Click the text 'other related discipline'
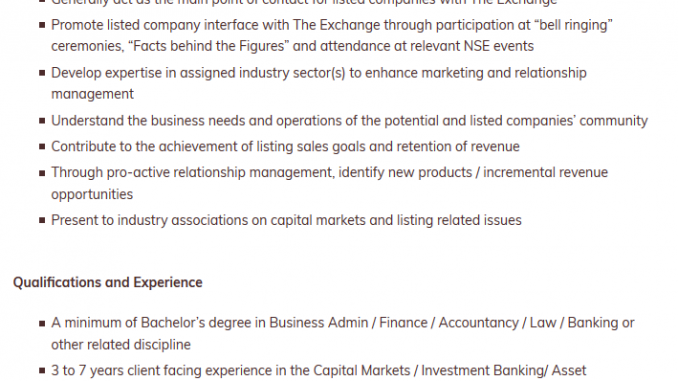 (121, 345)
